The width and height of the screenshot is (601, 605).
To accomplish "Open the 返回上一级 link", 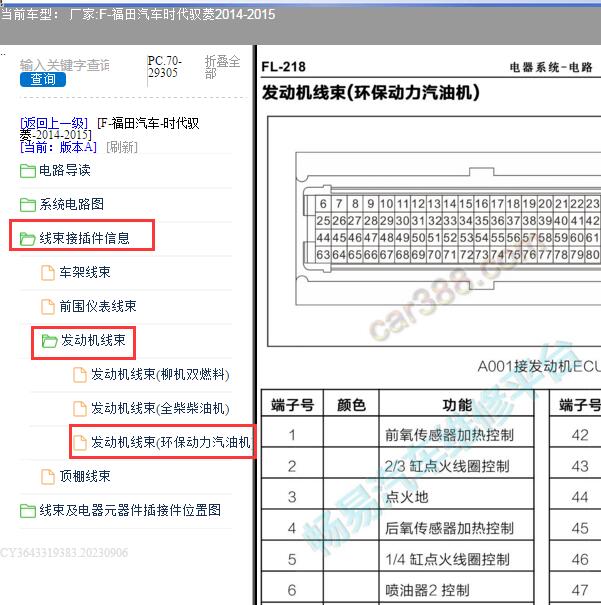I will (x=54, y=123).
